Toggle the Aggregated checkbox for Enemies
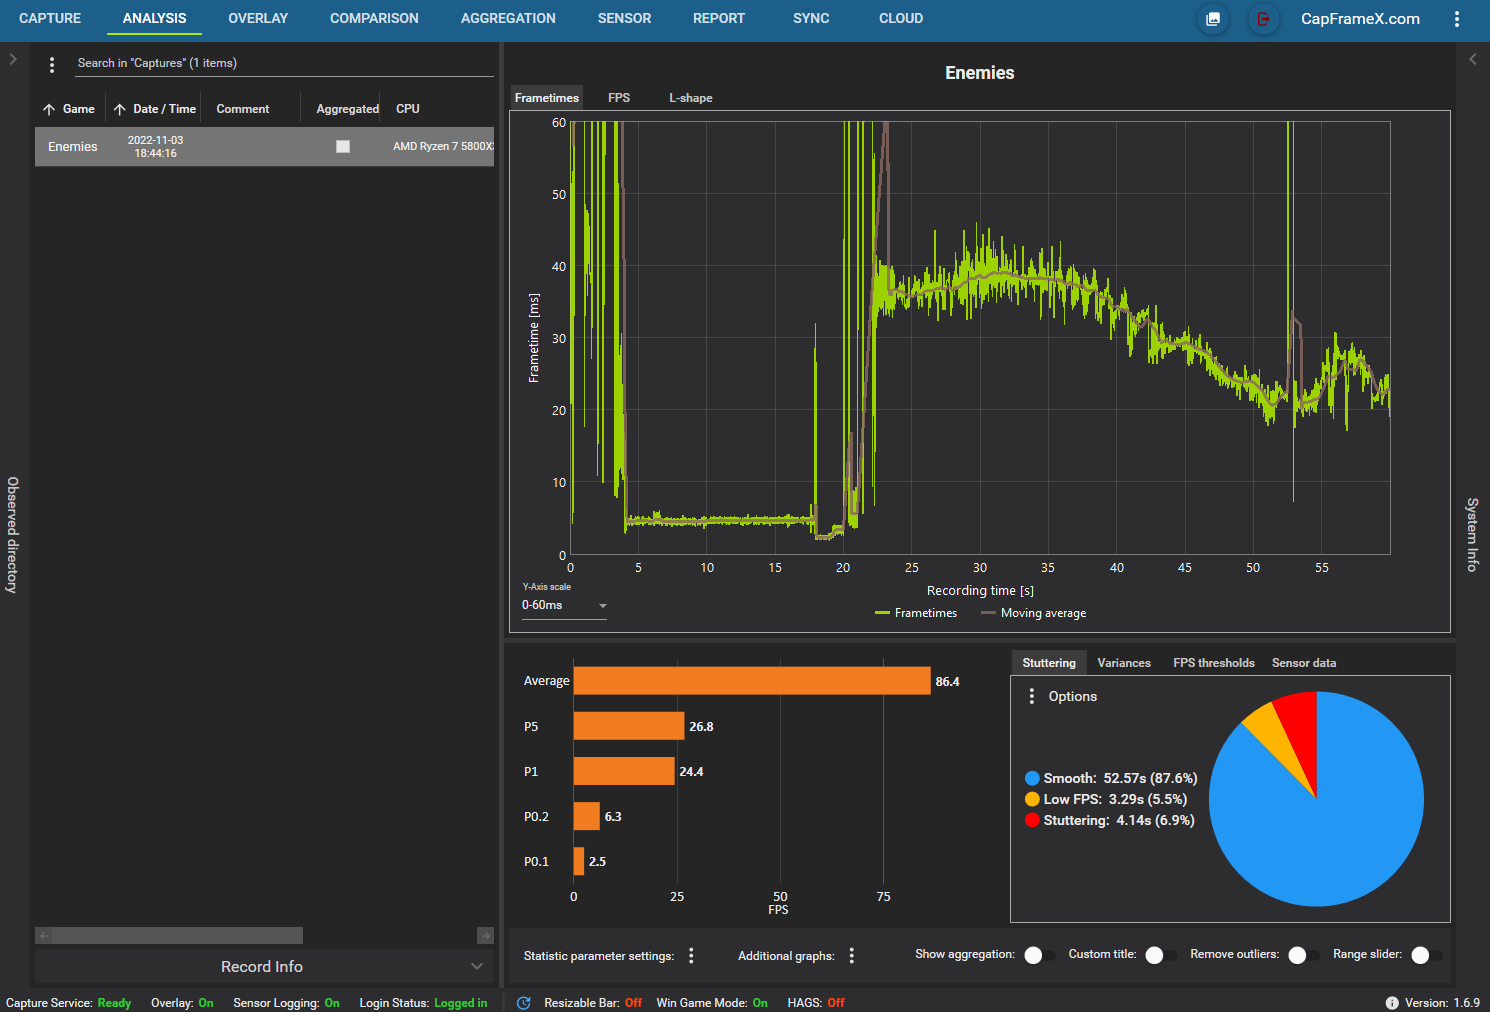1490x1012 pixels. coord(343,147)
